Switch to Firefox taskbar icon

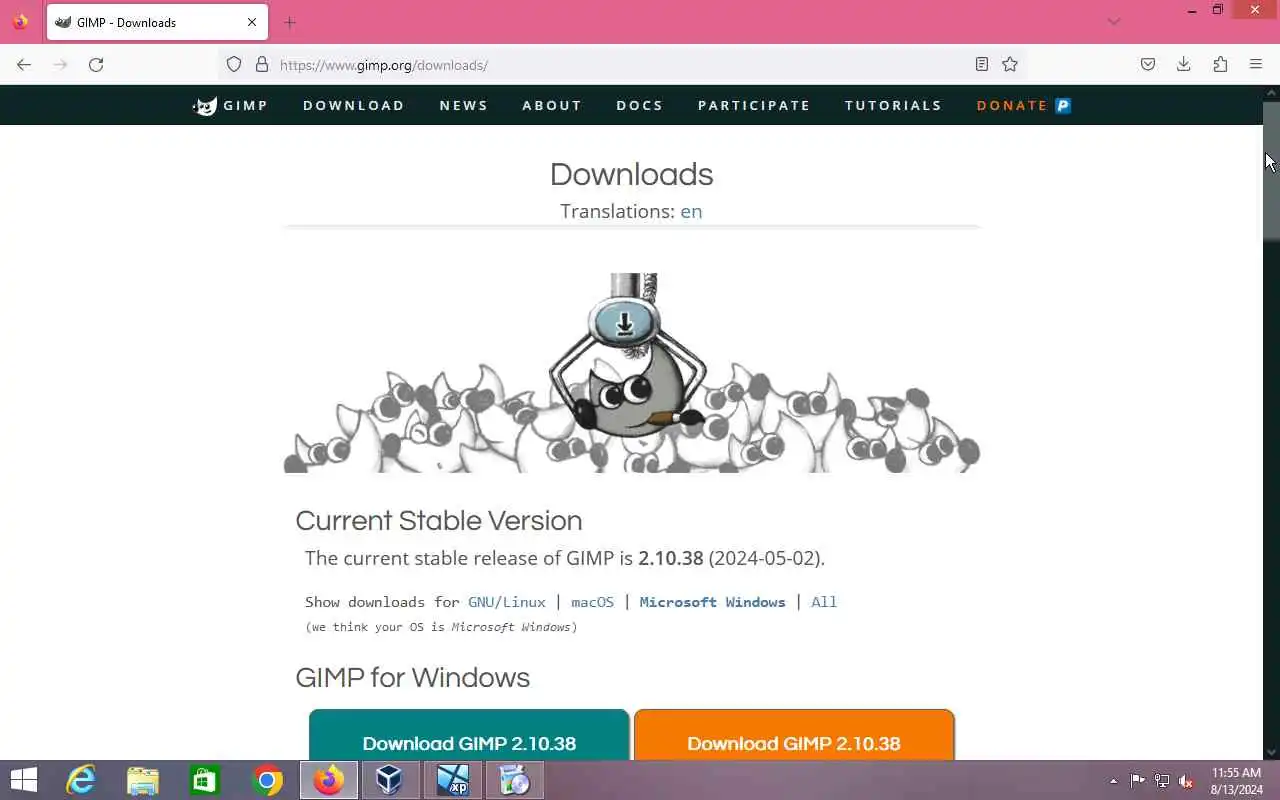click(x=329, y=780)
